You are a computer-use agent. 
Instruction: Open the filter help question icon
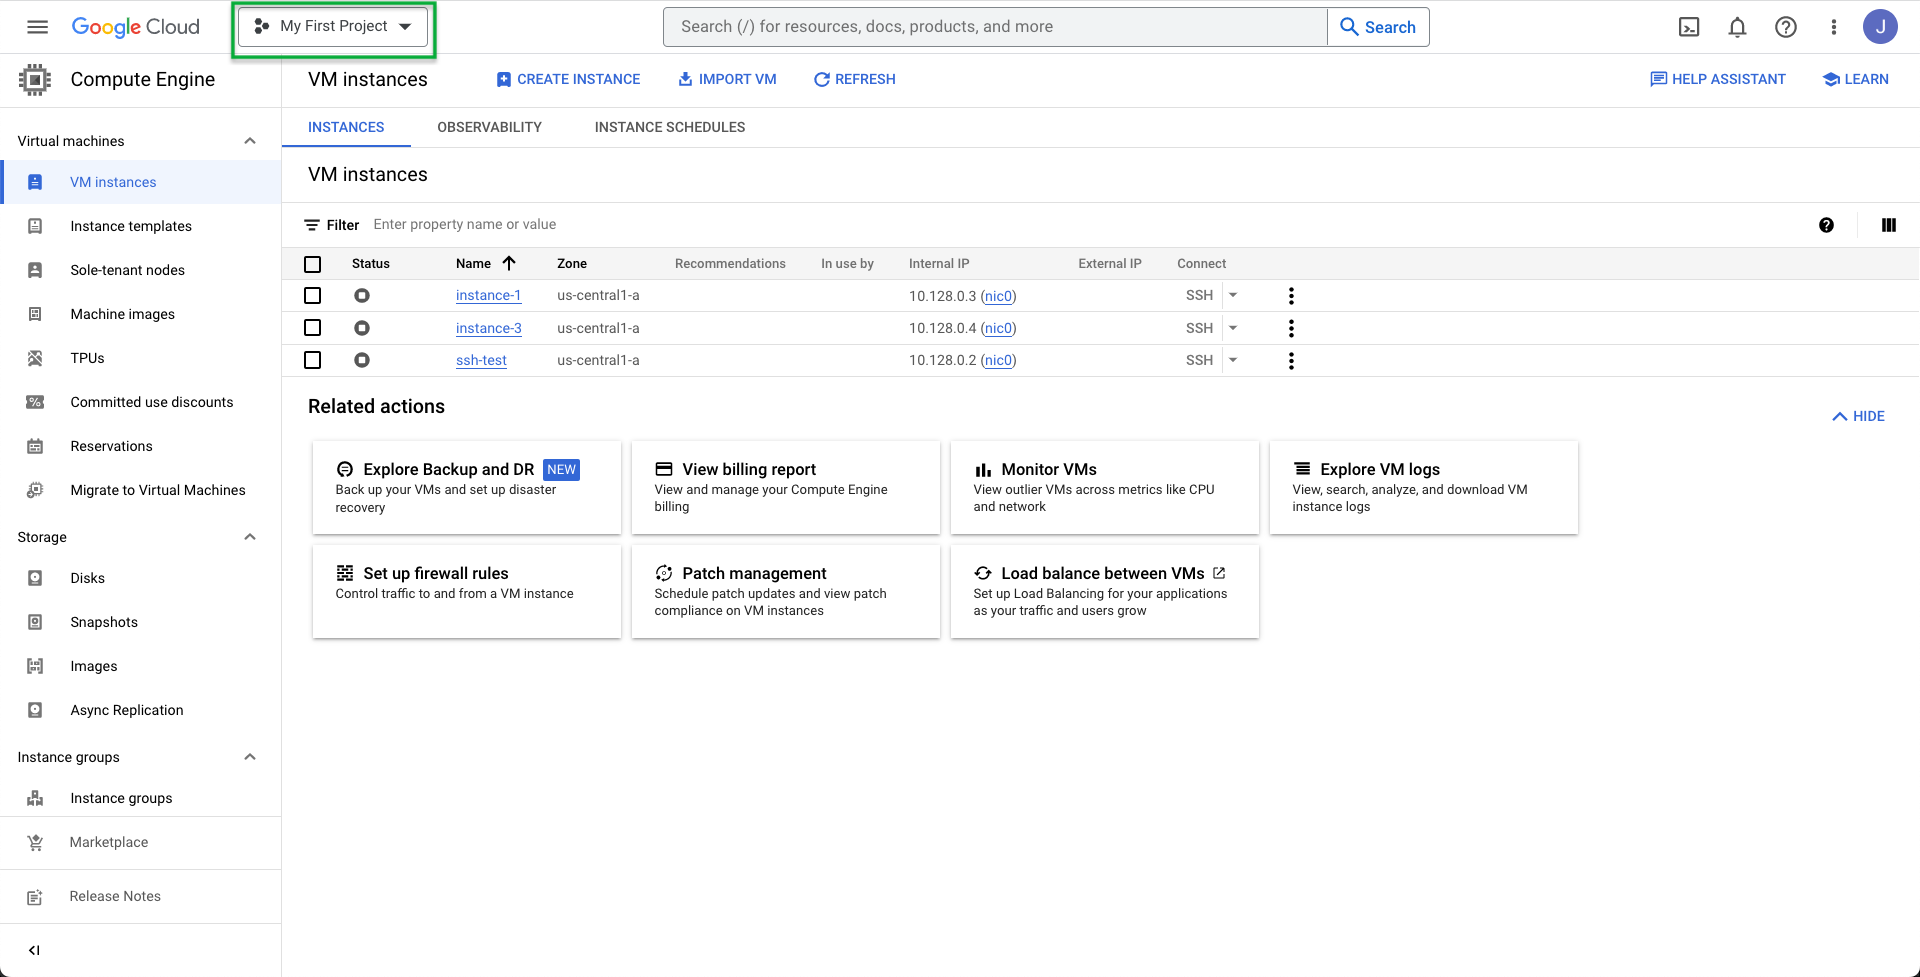pos(1826,225)
